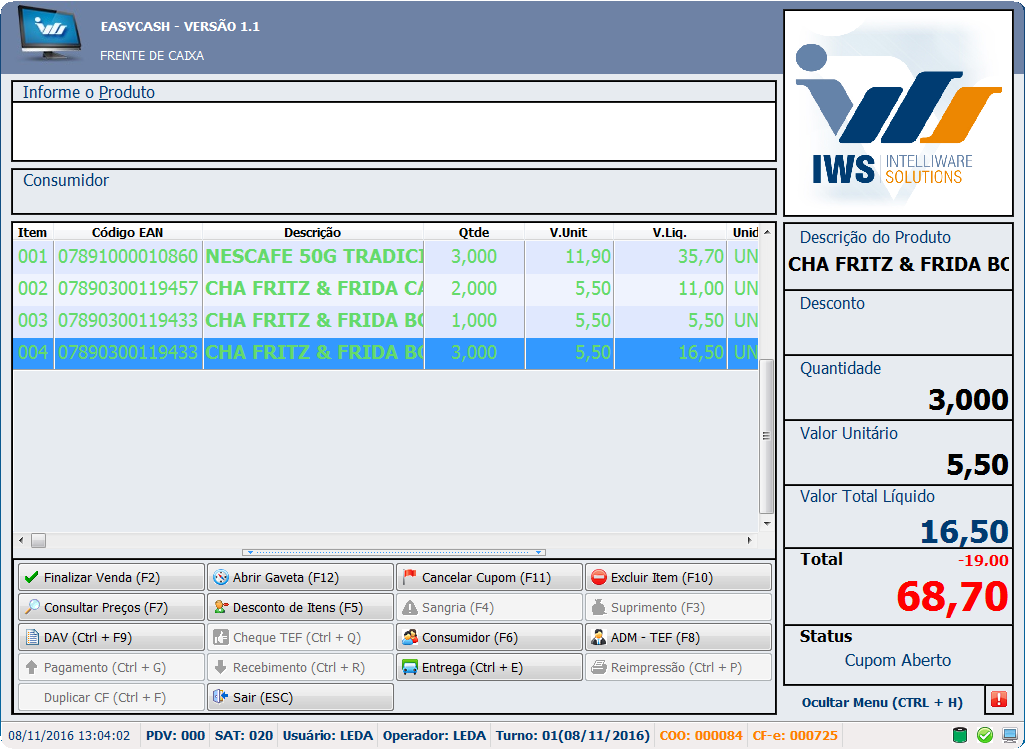Click the item list up scroll arrow
This screenshot has height=749, width=1025.
click(767, 232)
